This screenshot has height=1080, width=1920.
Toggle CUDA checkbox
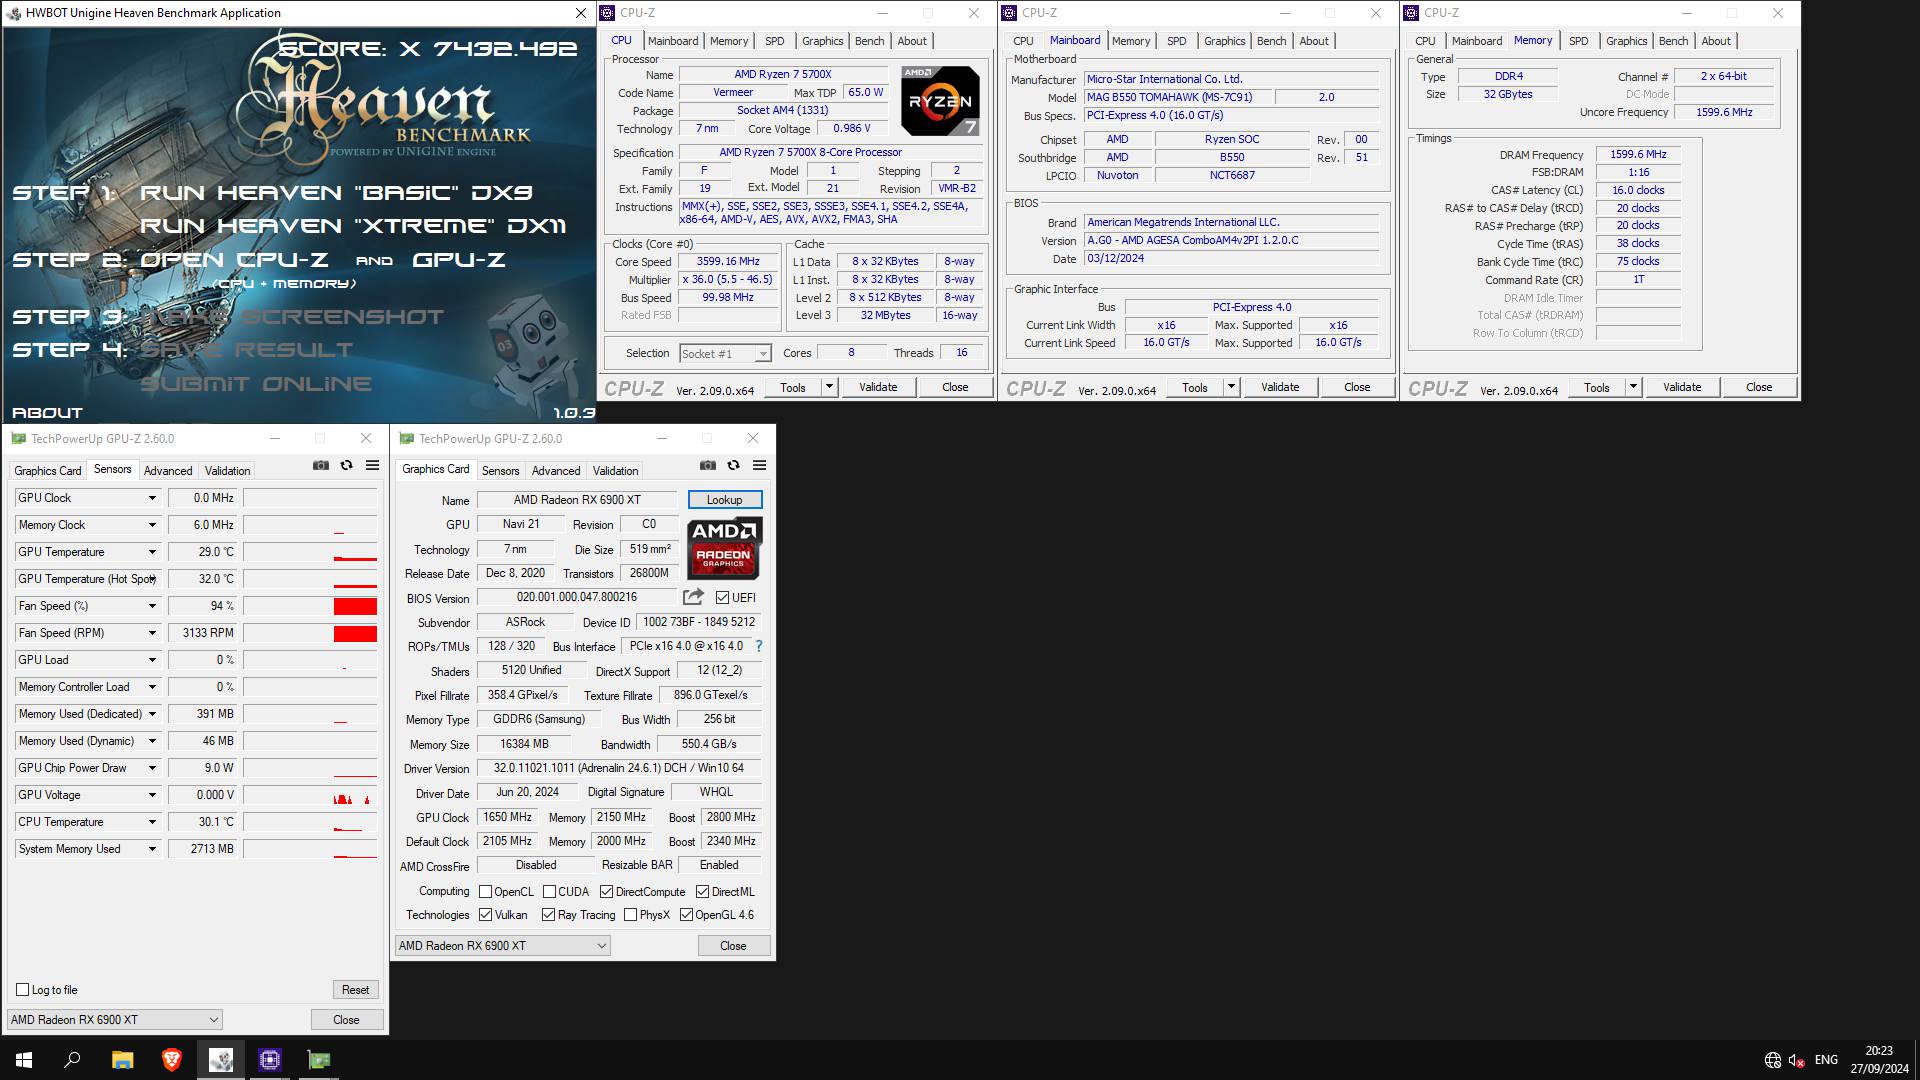click(549, 892)
